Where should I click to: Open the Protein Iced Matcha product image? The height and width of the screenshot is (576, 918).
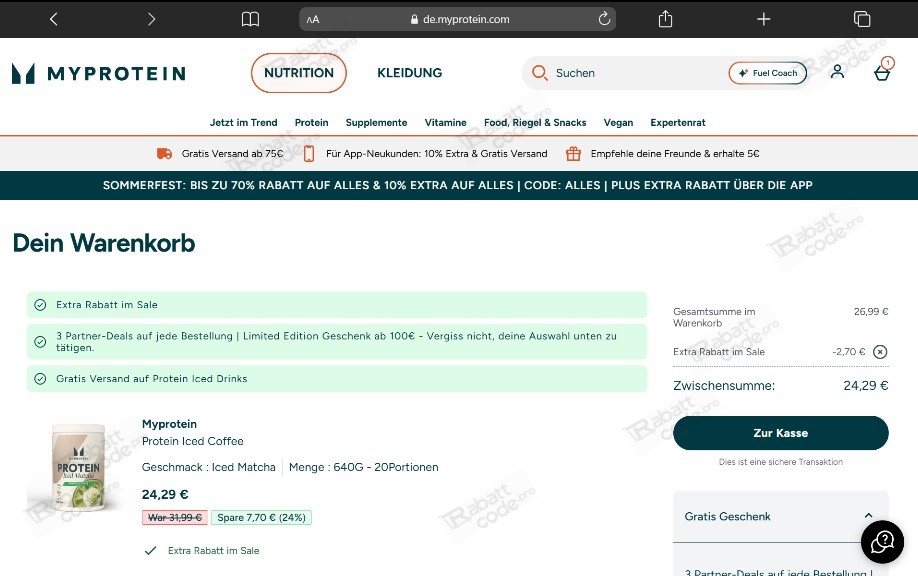click(x=78, y=468)
